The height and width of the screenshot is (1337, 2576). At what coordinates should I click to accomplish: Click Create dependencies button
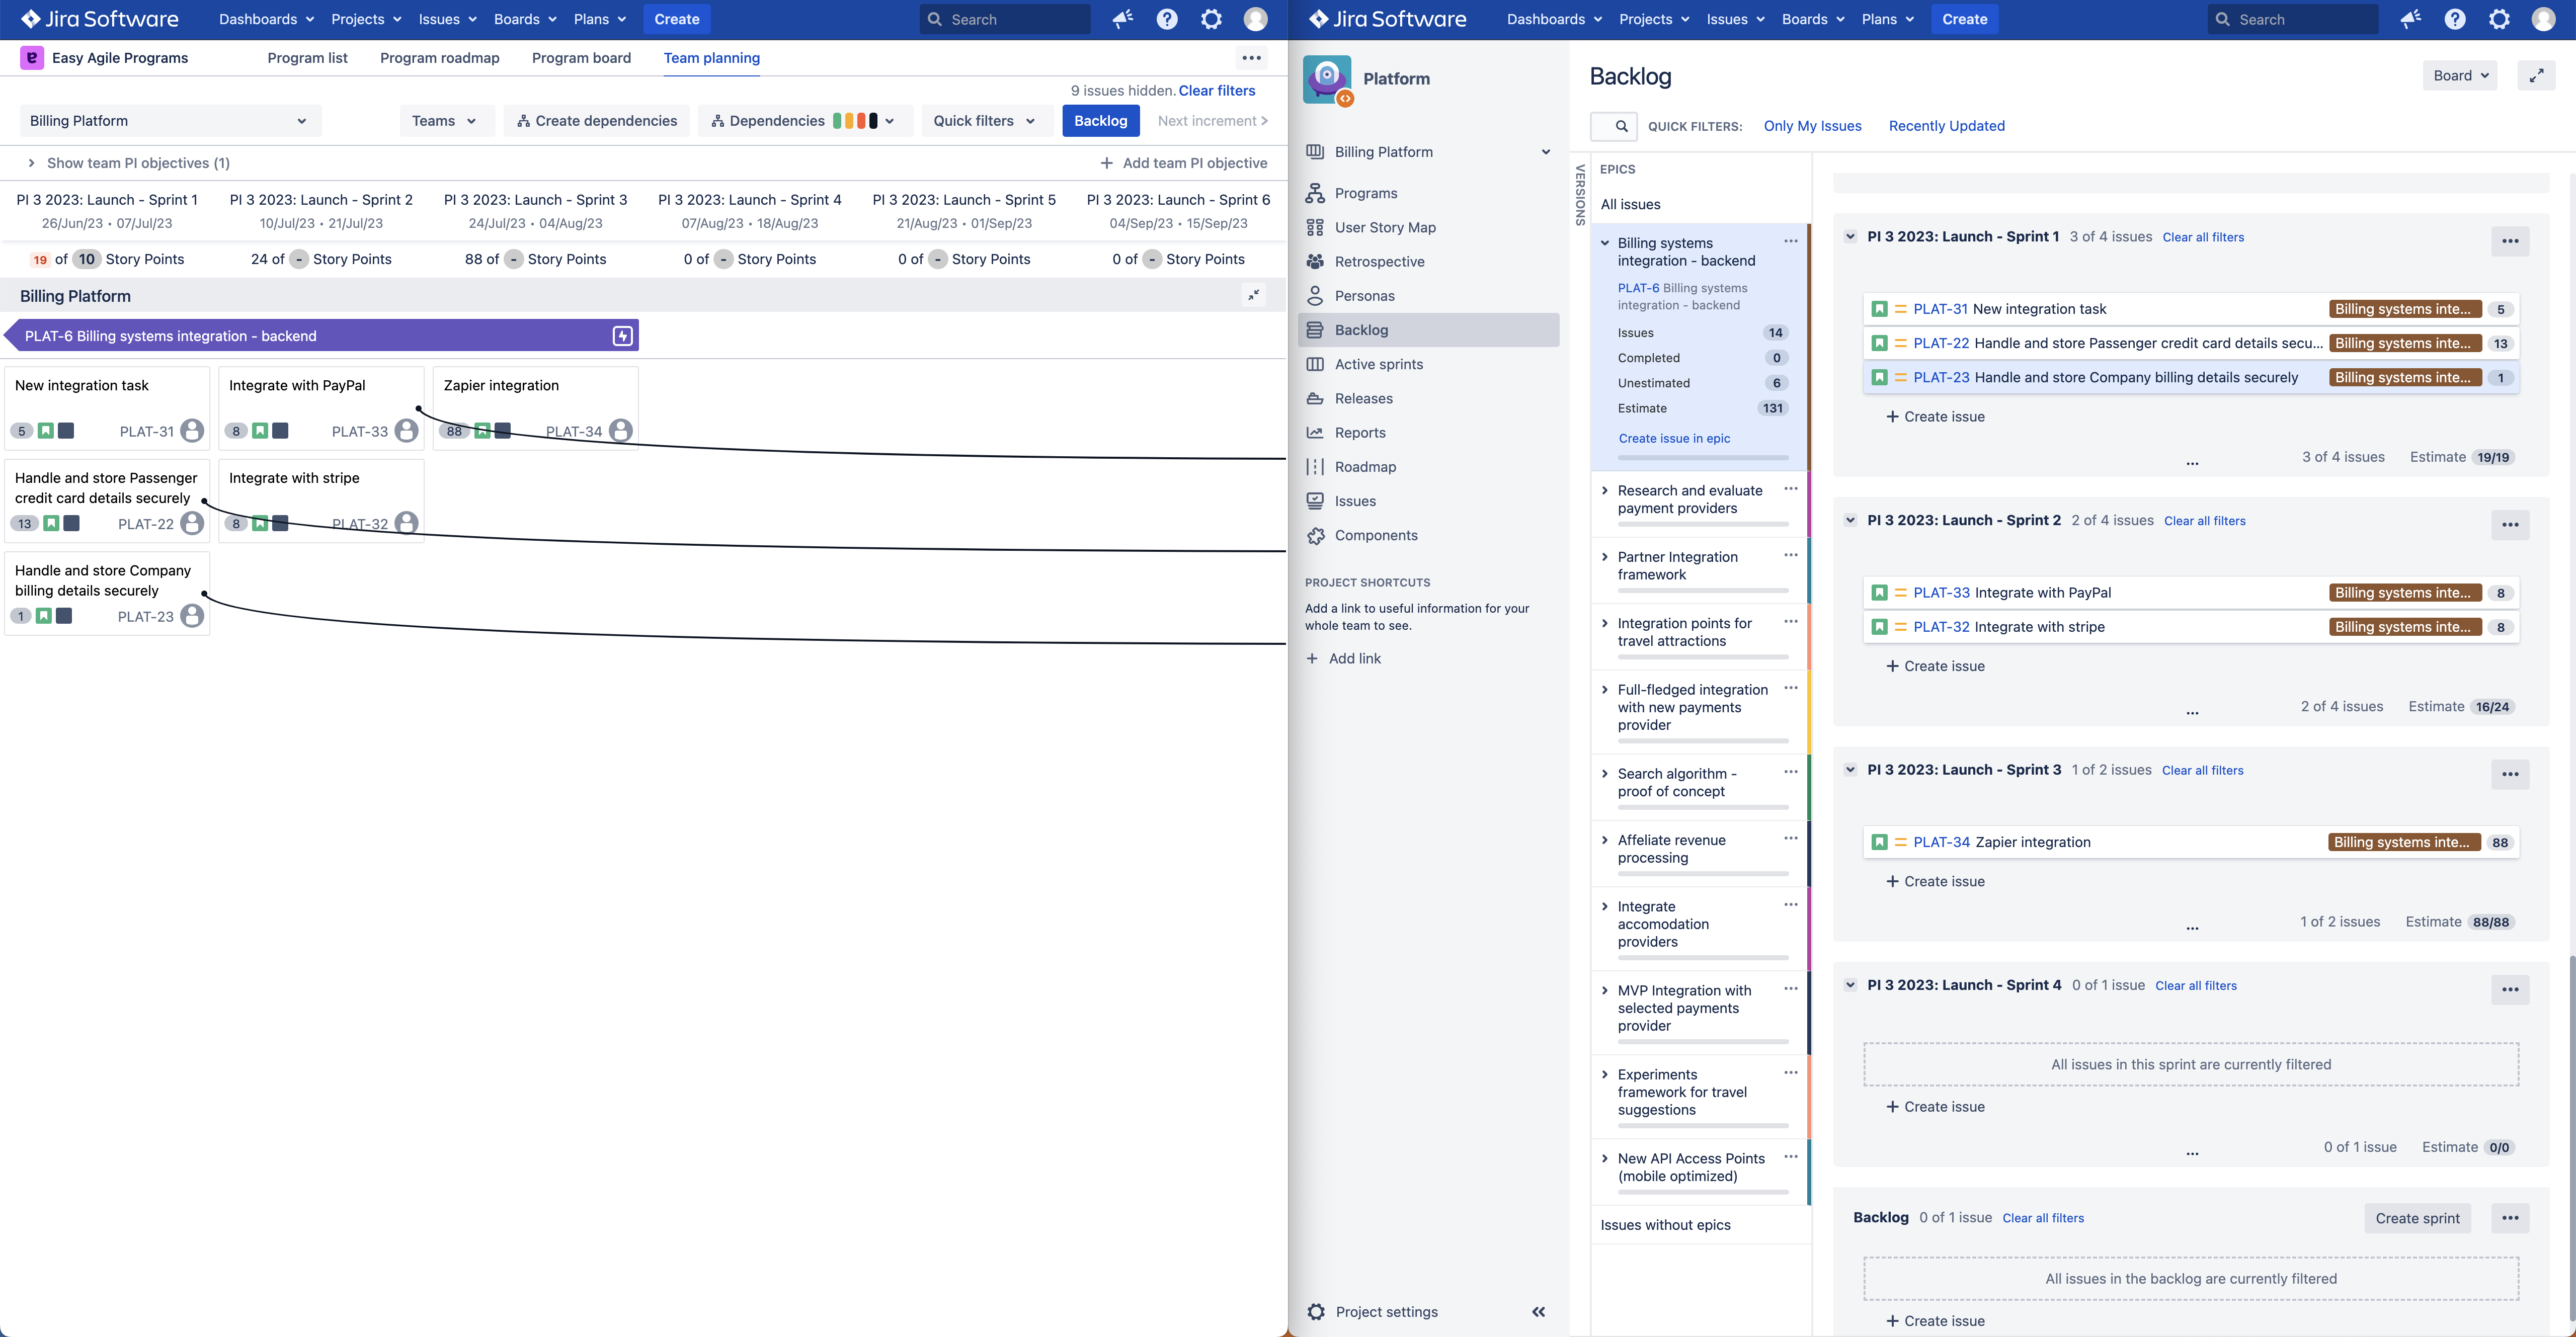597,121
